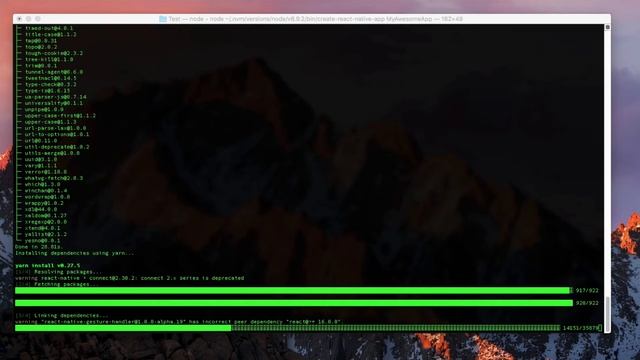This screenshot has height=360, width=640.
Task: Click the 'connect 2.x series is deprecated' warning
Action: [x=129, y=278]
